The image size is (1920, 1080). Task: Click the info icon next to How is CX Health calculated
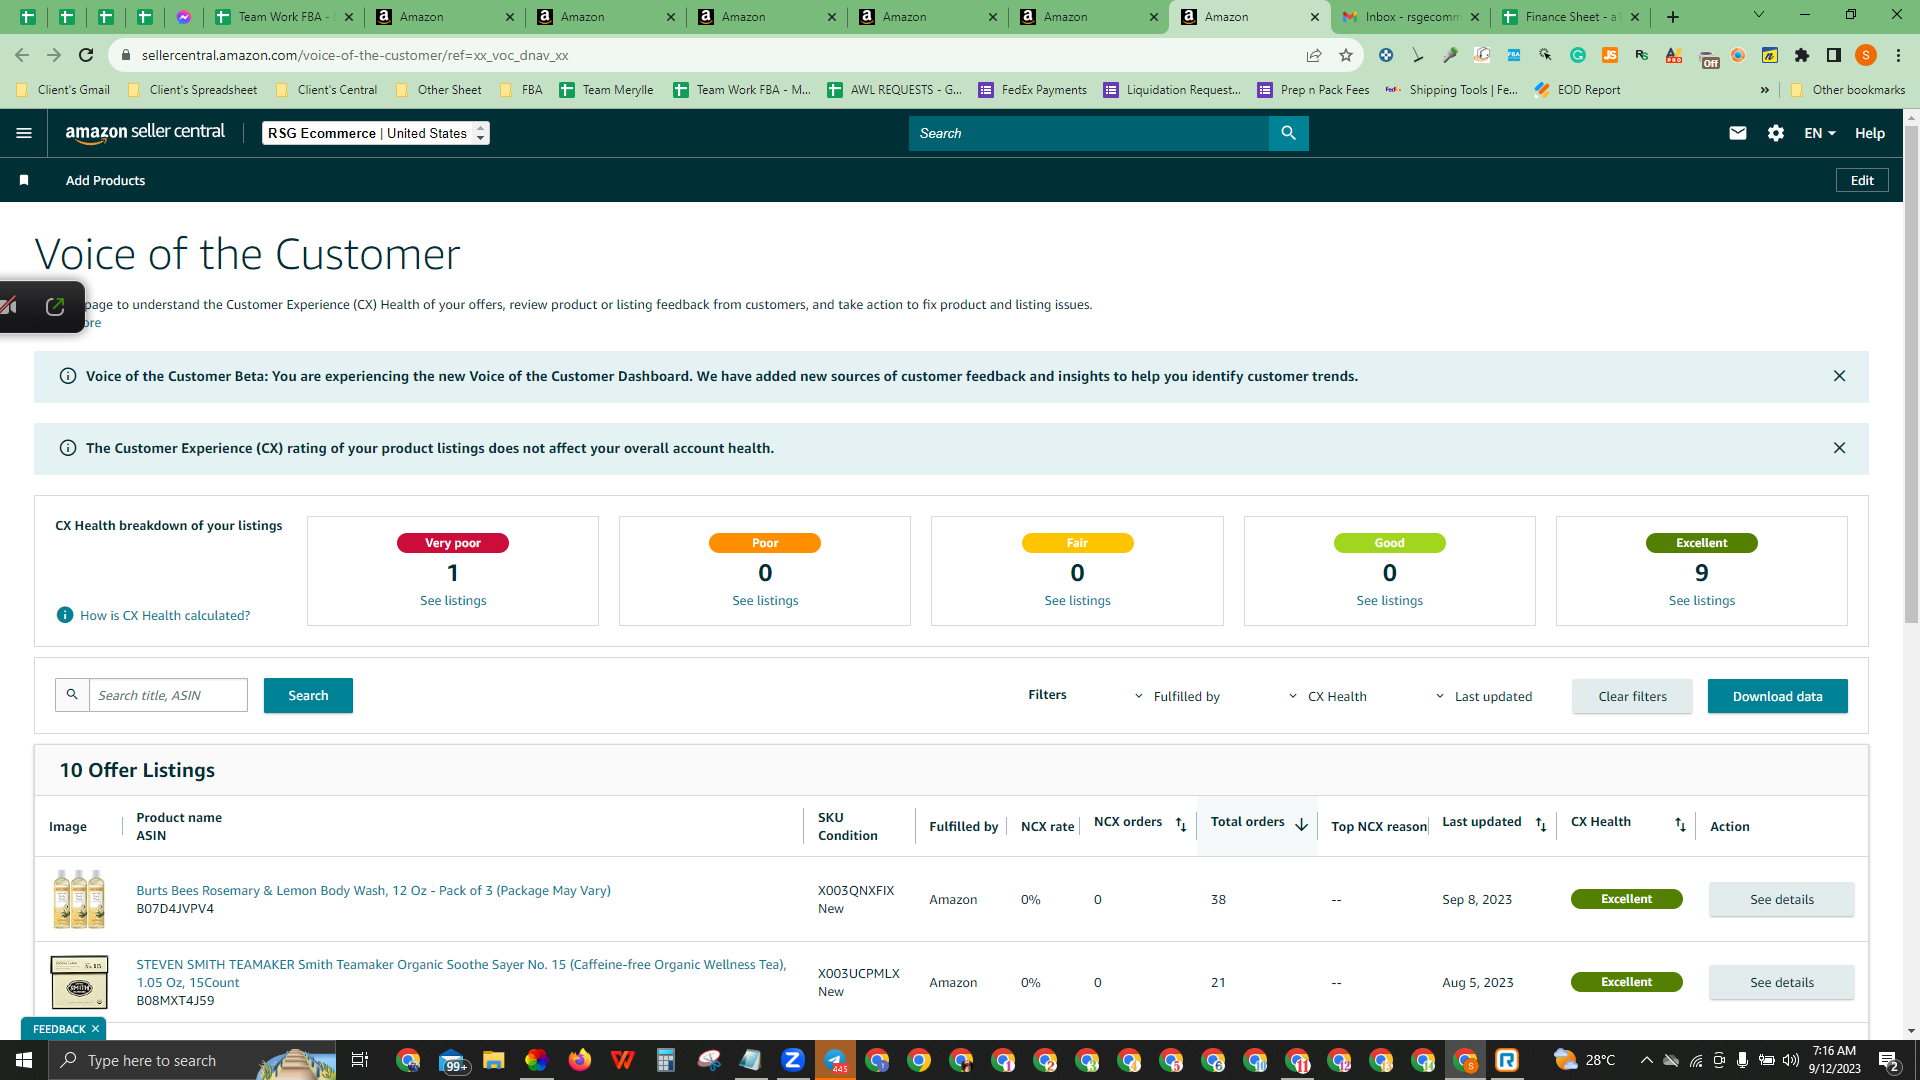(65, 615)
